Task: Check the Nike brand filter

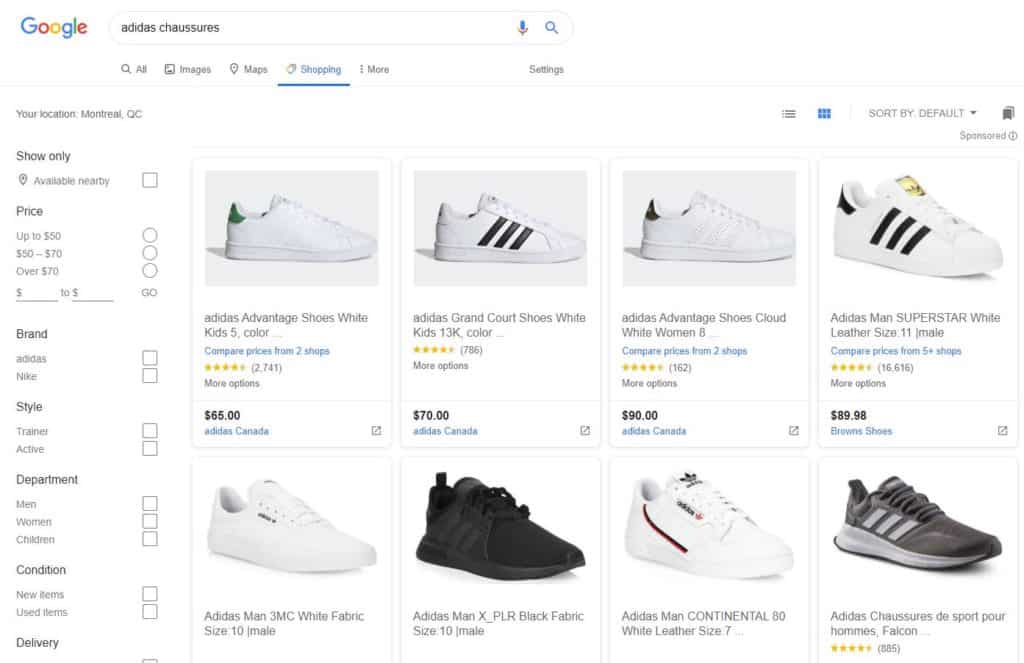Action: [150, 376]
